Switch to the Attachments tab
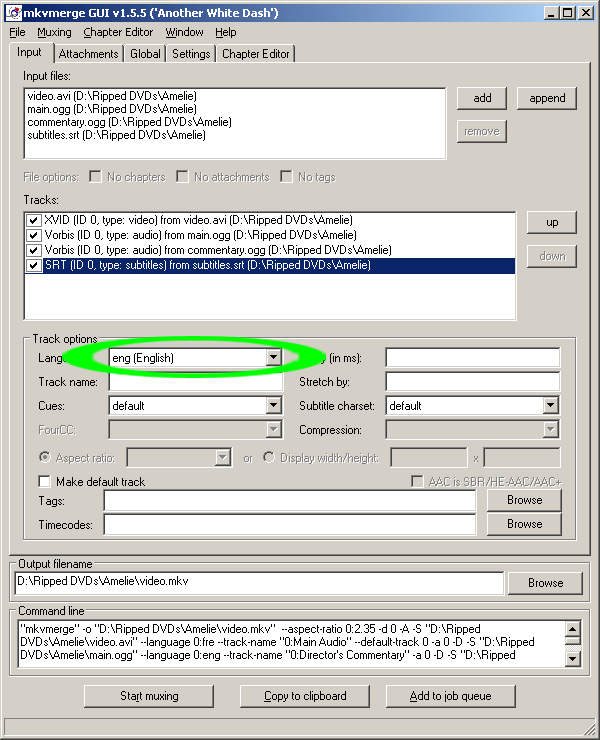The height and width of the screenshot is (740, 600). click(x=88, y=54)
